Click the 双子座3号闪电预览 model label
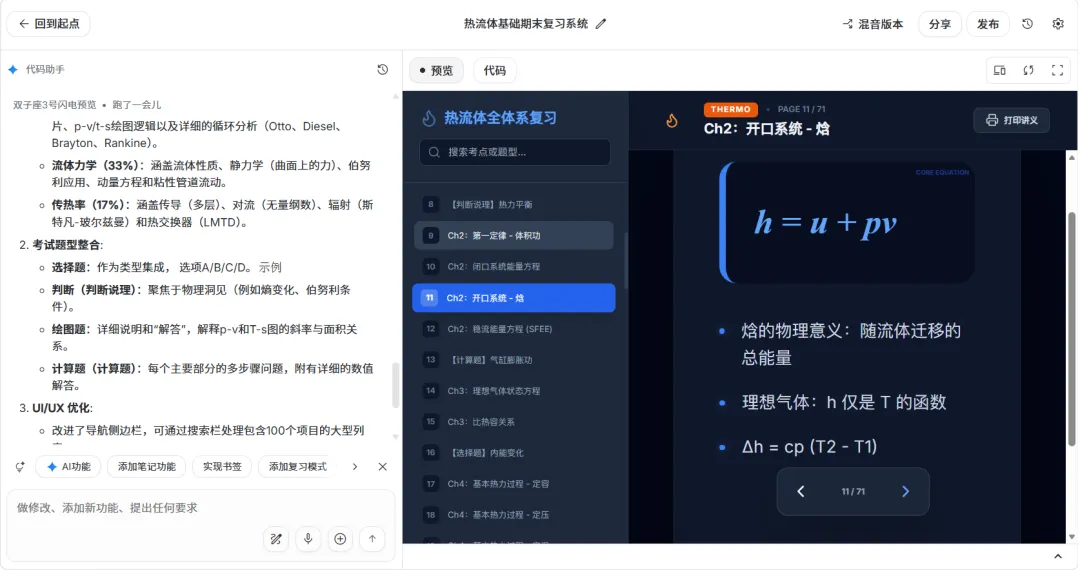The image size is (1080, 570). [54, 105]
